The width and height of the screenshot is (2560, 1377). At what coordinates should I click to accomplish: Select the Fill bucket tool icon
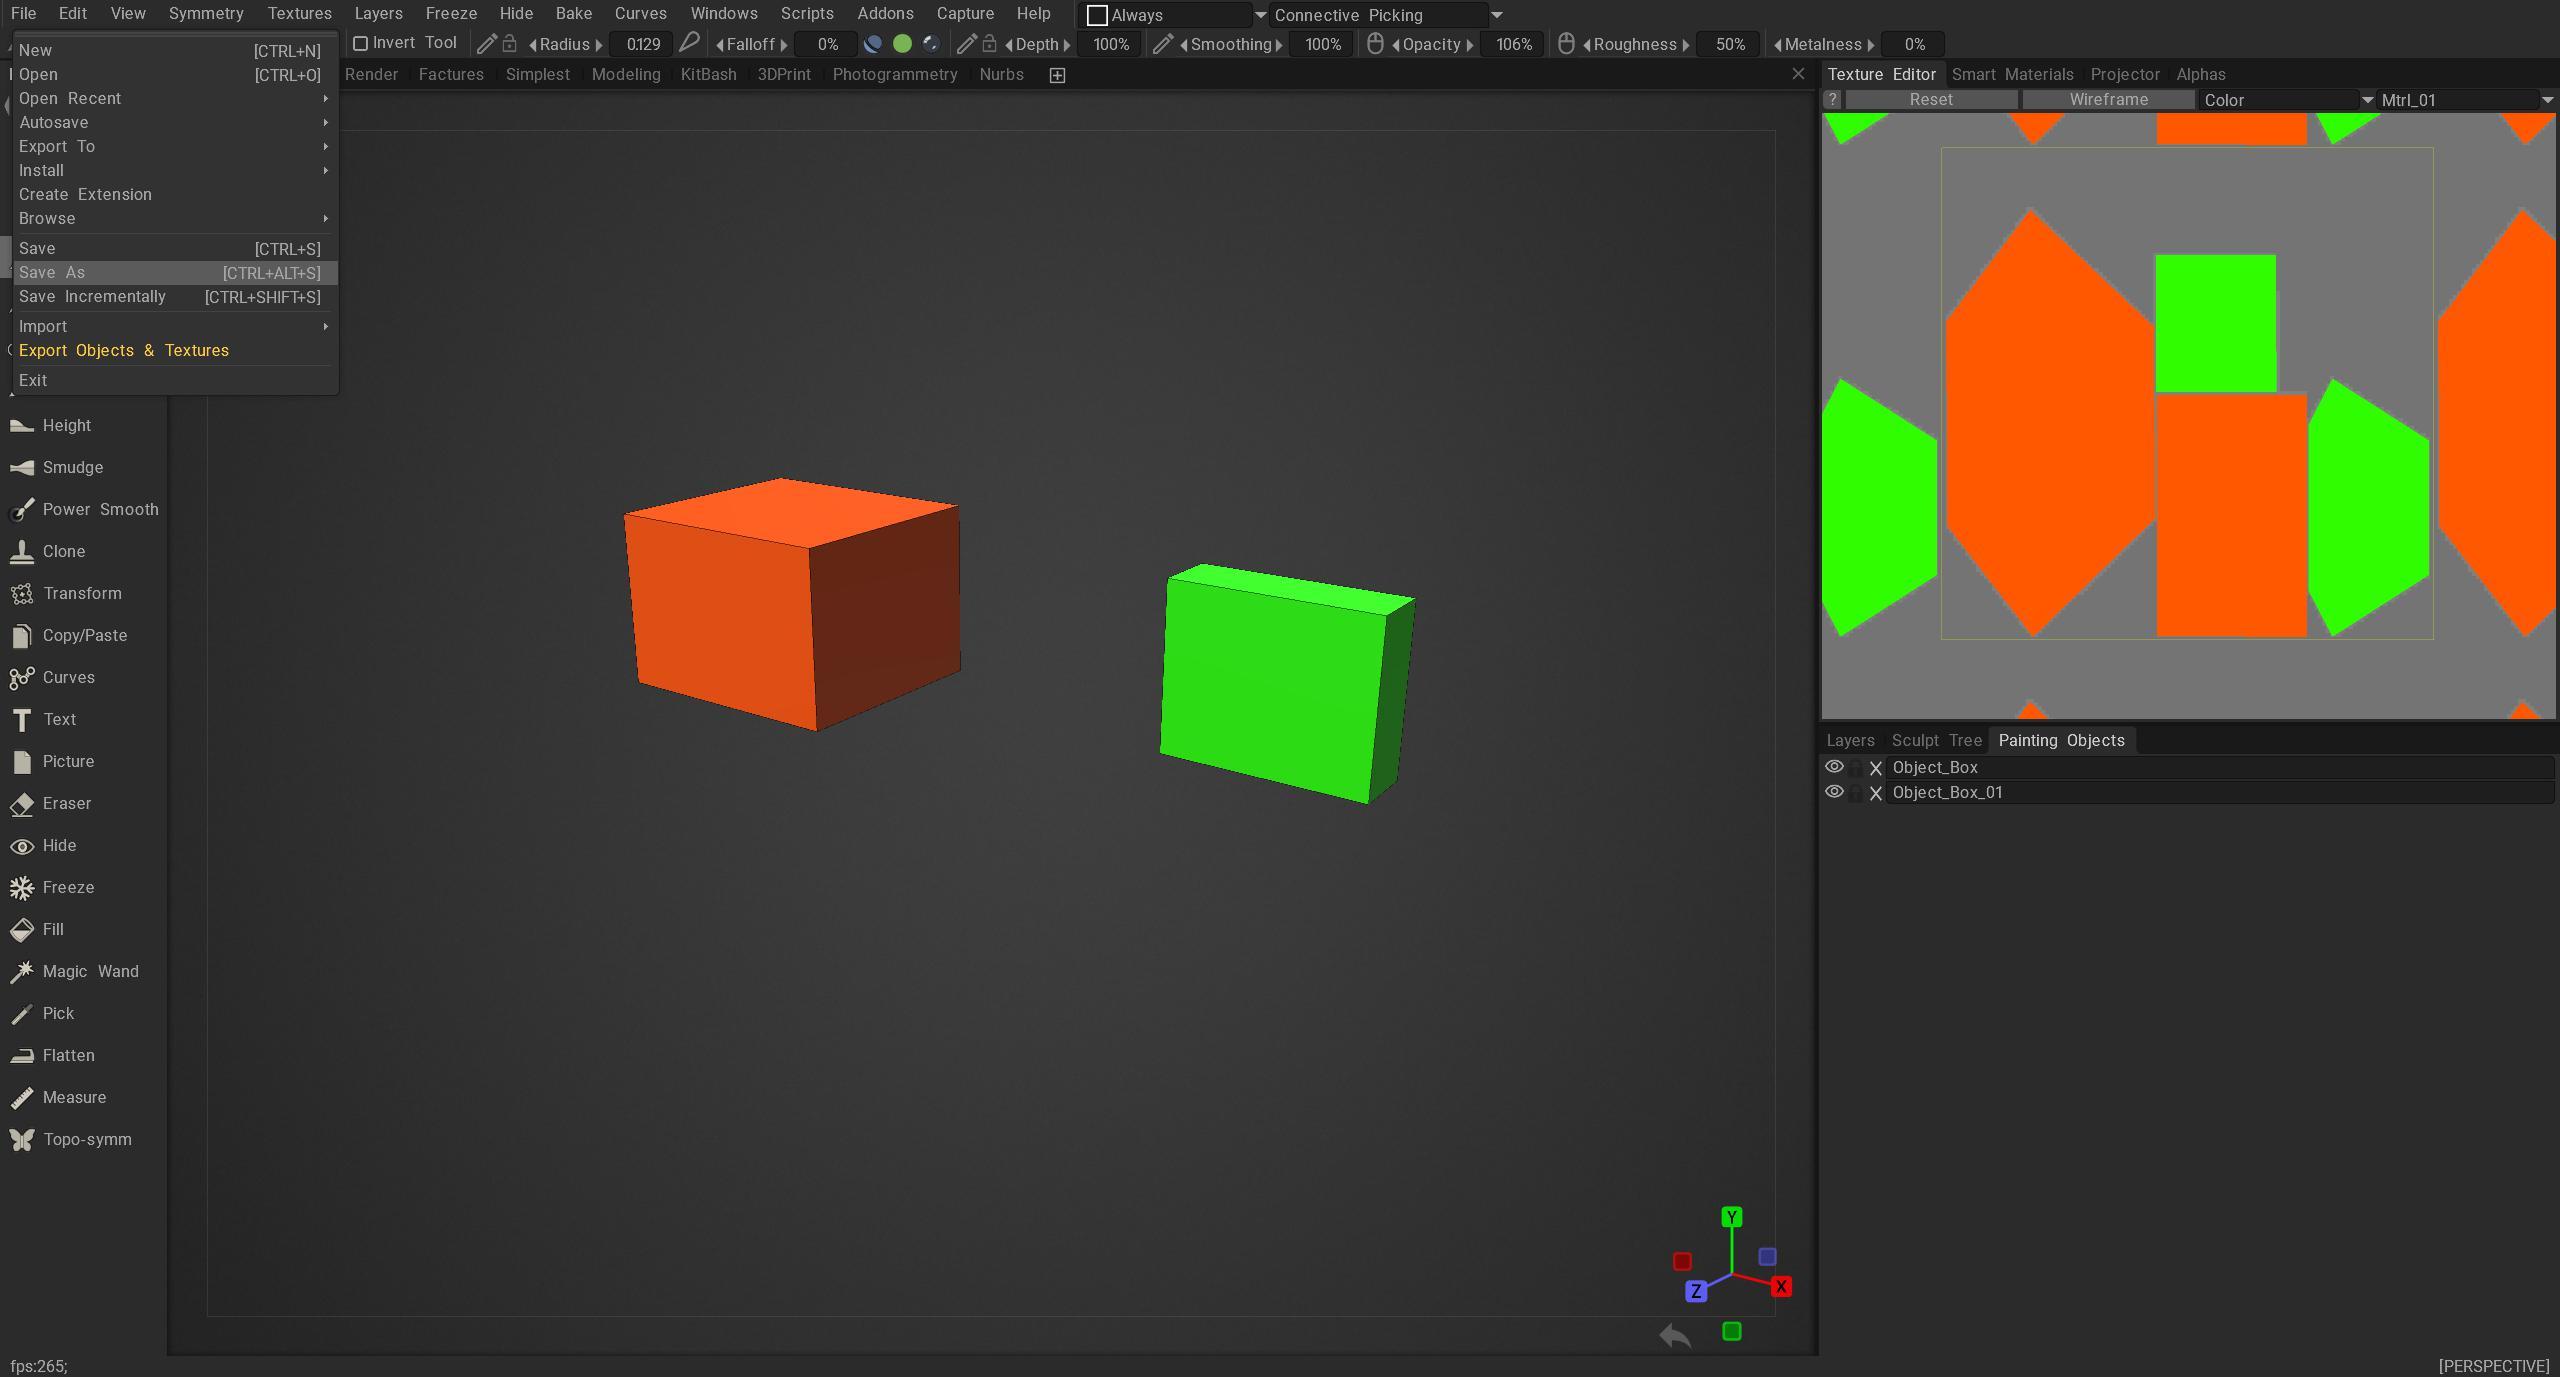click(21, 930)
